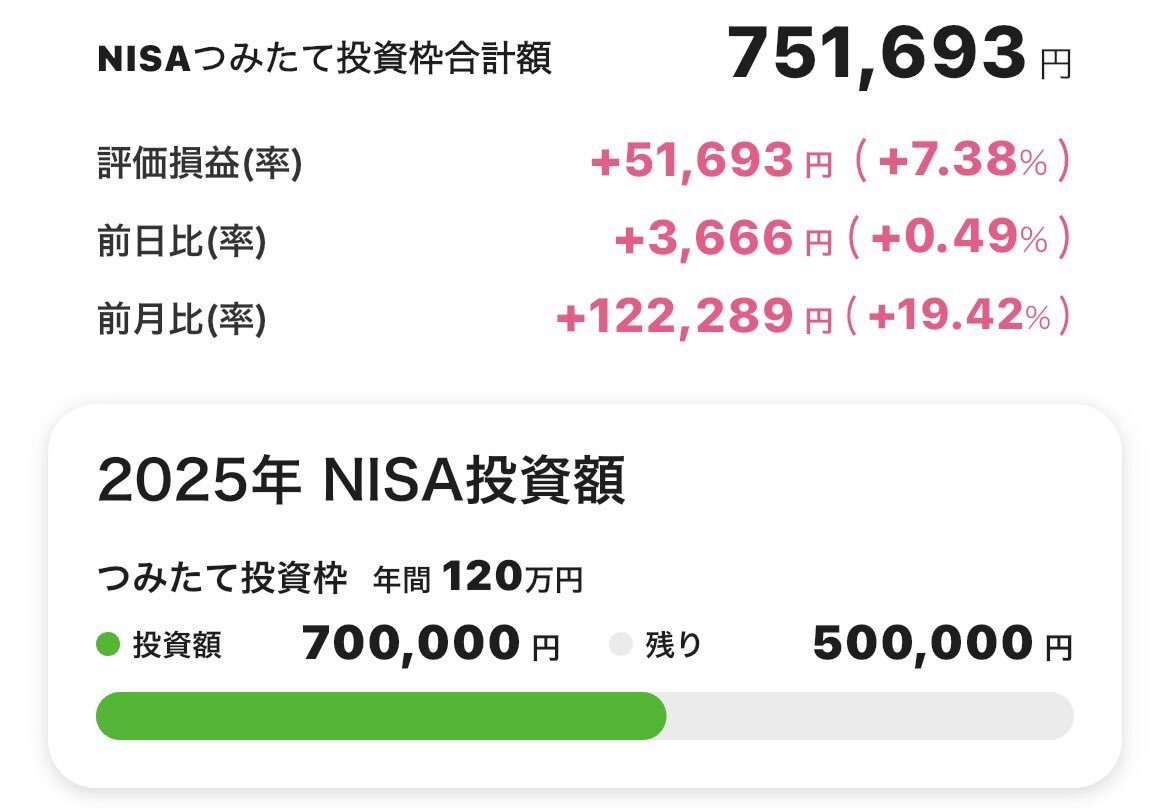Click the grey 残り legend dot

point(621,644)
